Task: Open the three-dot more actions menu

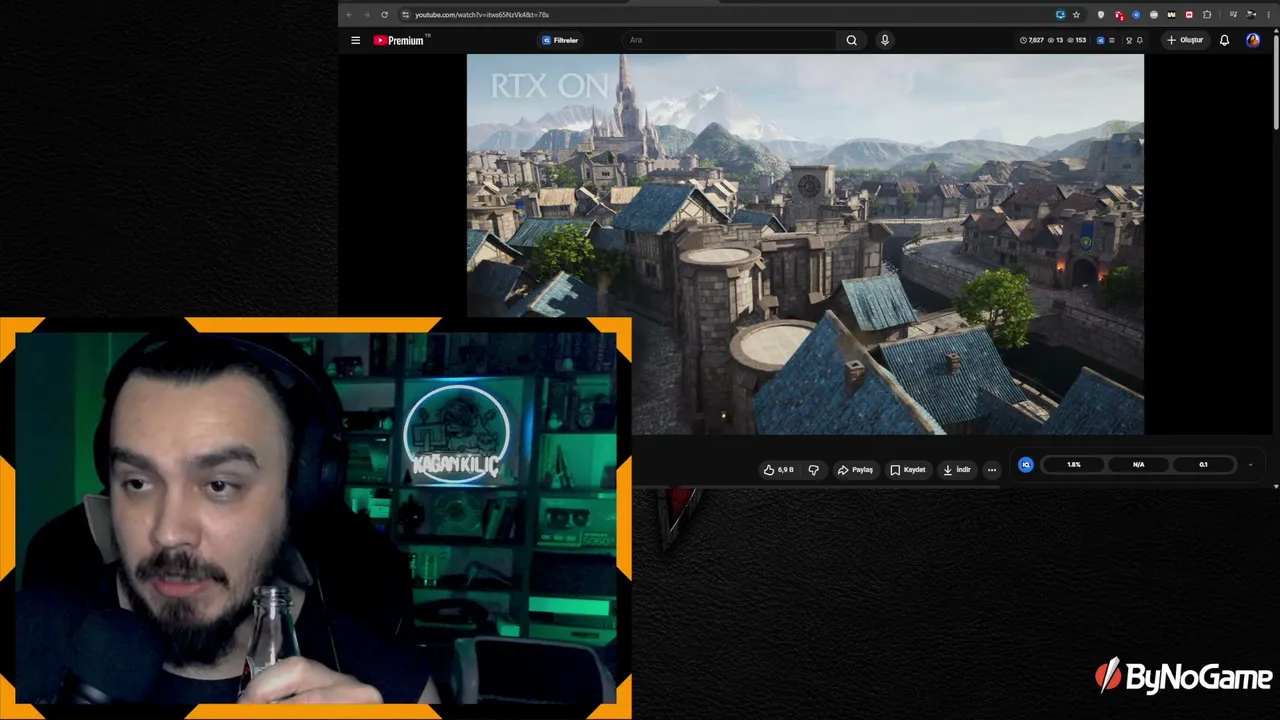Action: click(992, 470)
